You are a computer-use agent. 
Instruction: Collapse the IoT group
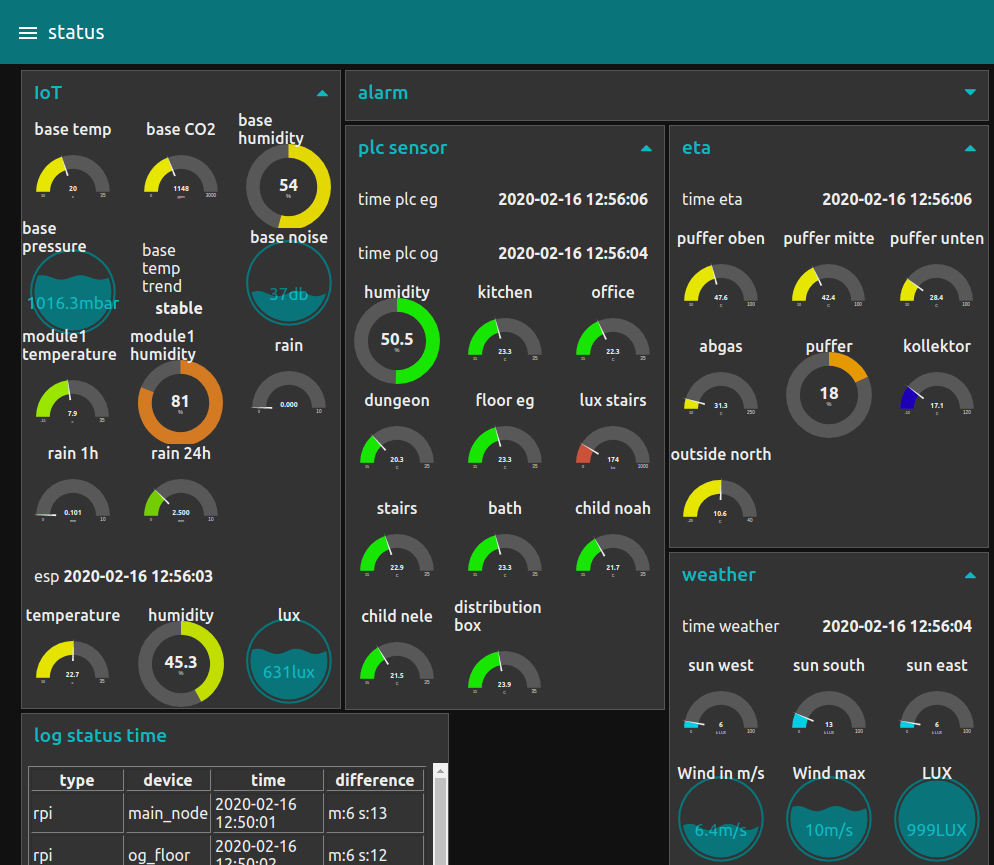pos(322,93)
